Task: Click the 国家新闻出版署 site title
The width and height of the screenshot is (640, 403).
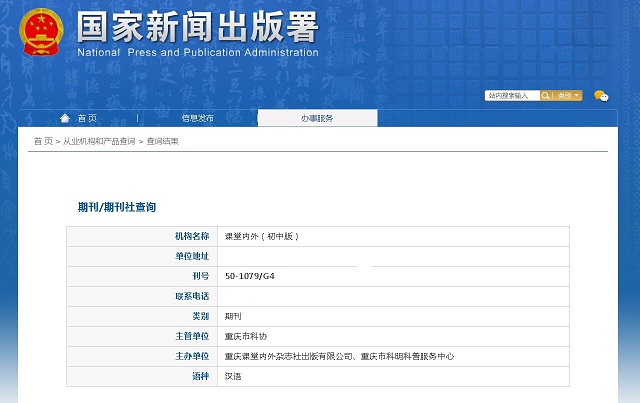Action: pyautogui.click(x=196, y=24)
